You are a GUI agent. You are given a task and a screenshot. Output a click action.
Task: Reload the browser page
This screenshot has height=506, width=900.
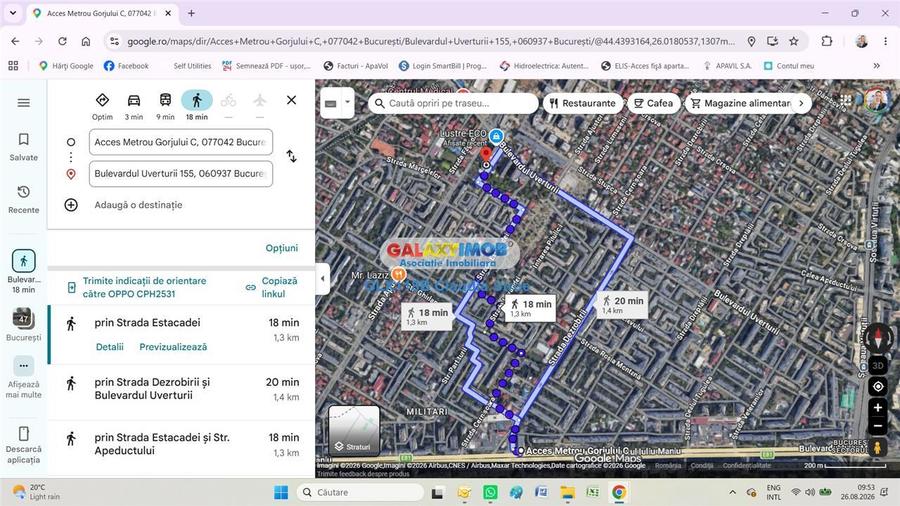[62, 41]
